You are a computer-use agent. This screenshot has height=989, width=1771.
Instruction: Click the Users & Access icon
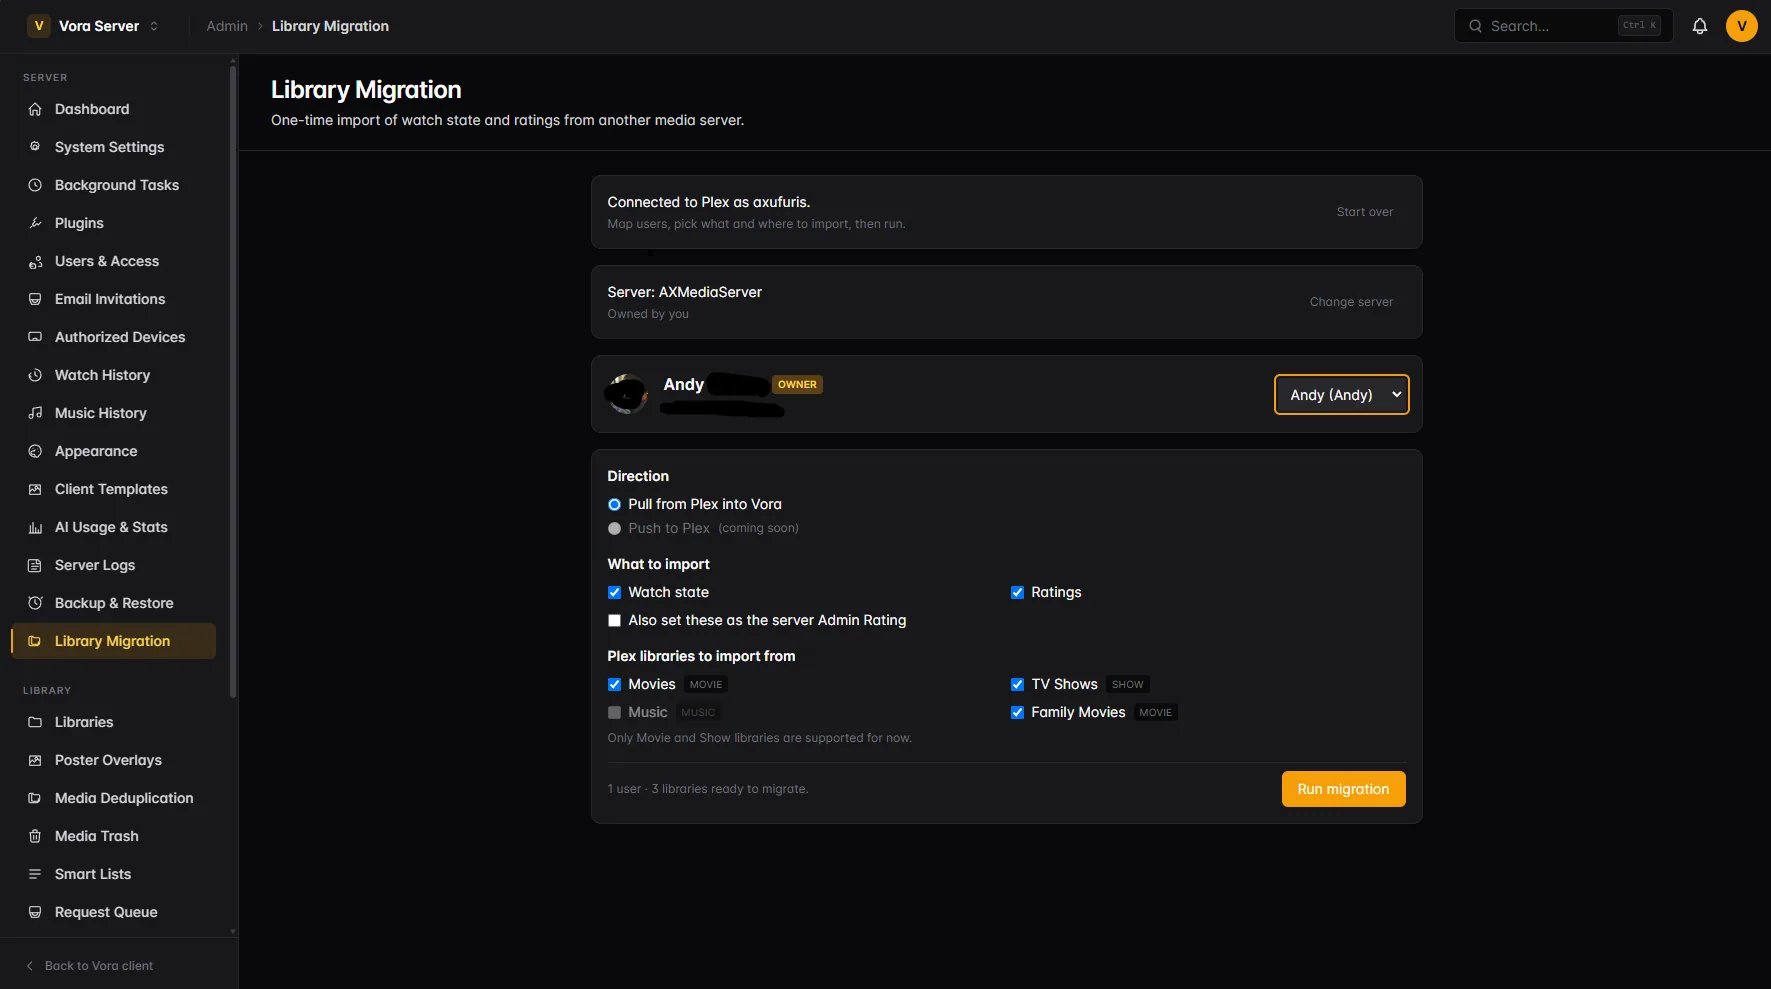click(35, 261)
